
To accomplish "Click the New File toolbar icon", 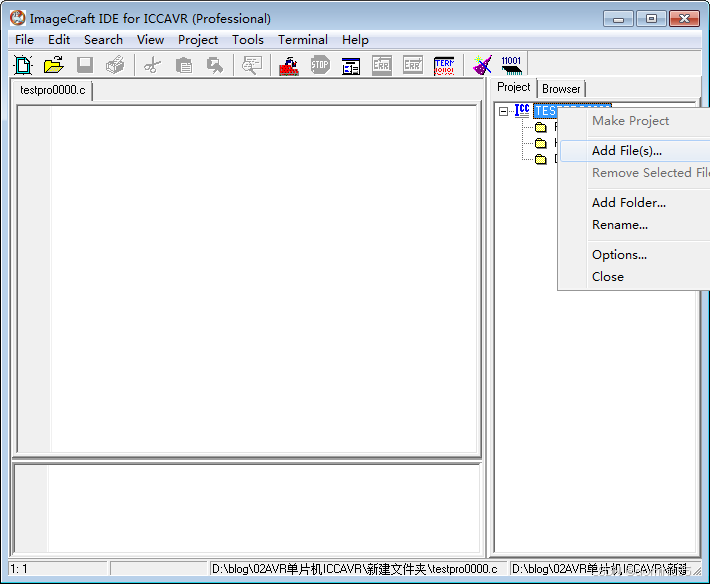I will tap(23, 65).
